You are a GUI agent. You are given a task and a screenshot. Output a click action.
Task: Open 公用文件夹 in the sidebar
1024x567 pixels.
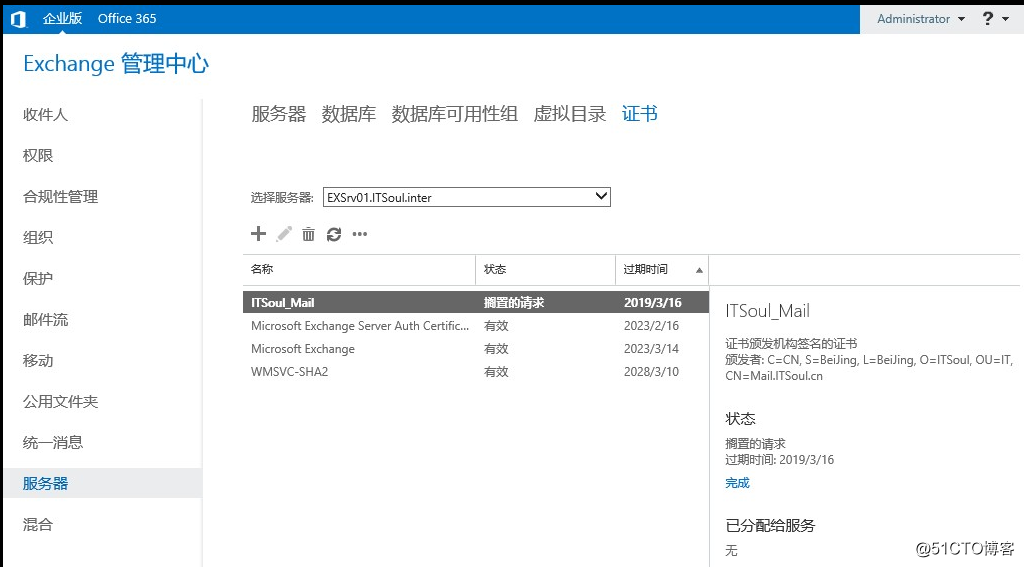[61, 401]
